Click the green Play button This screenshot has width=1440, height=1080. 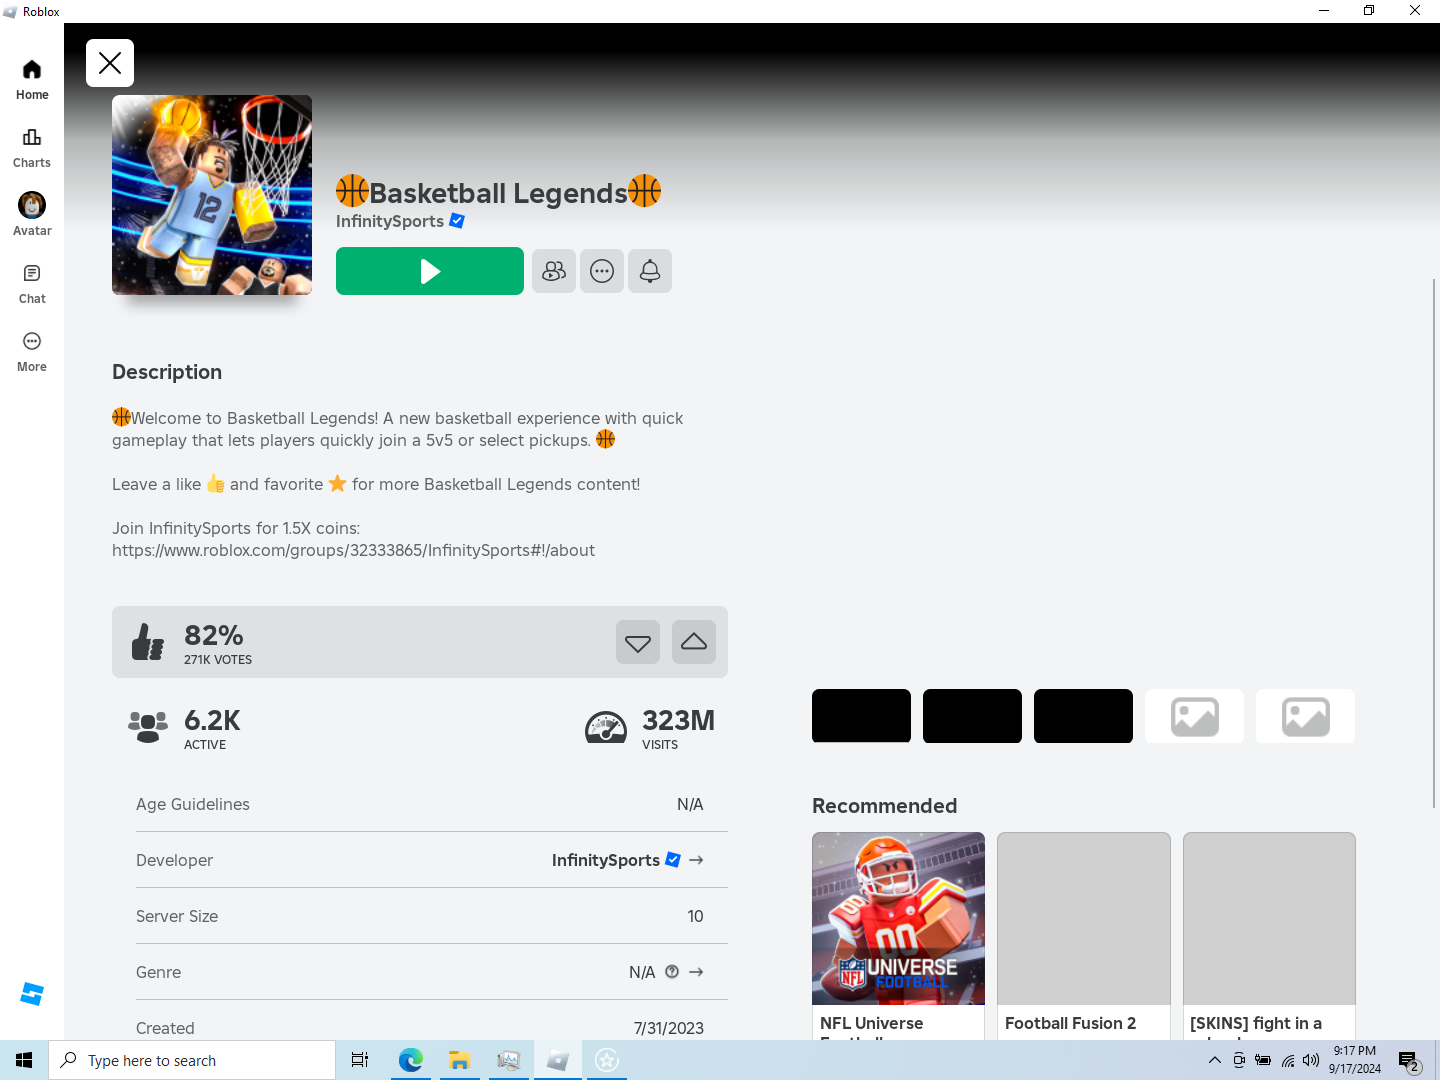pos(430,271)
